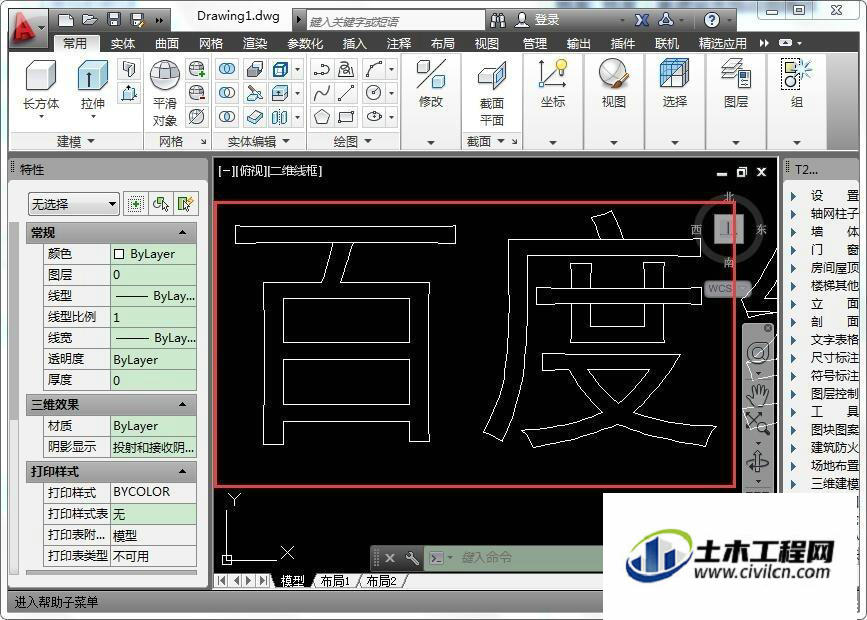The height and width of the screenshot is (620, 867).
Task: Switch to the 常用 ribbon tab
Action: (76, 43)
